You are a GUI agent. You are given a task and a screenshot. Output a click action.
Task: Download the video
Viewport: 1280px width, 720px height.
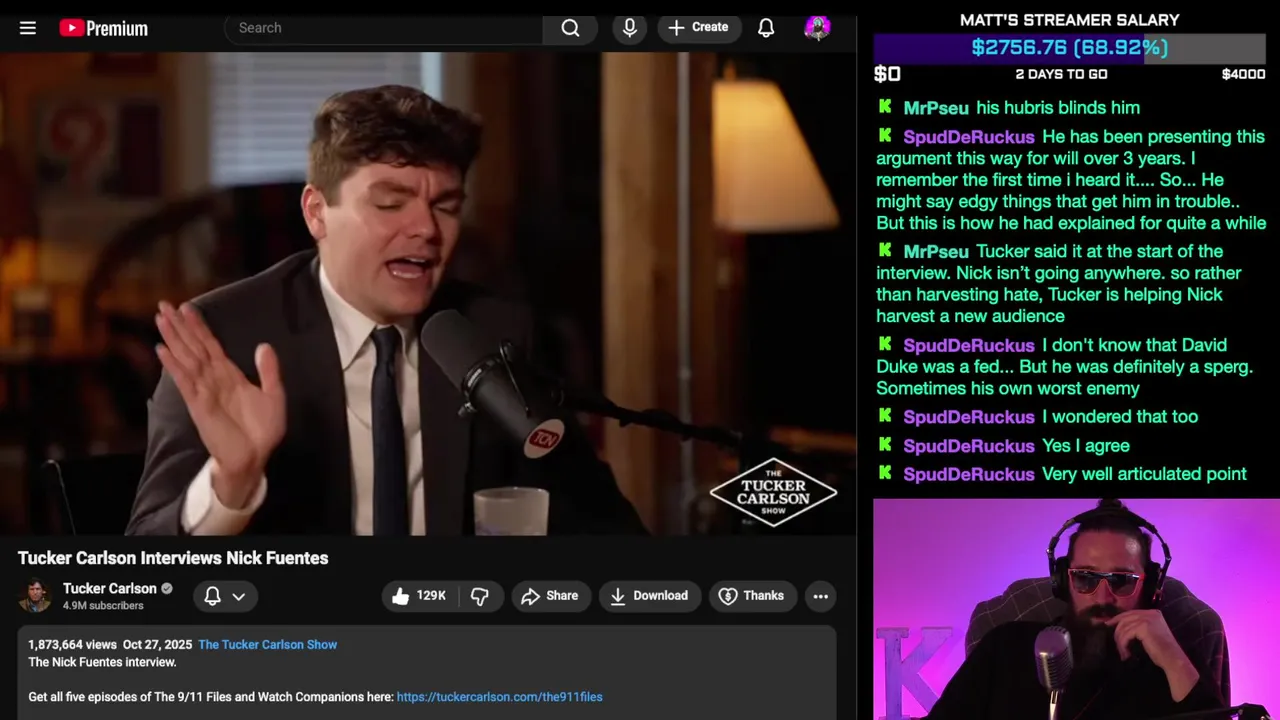pyautogui.click(x=650, y=596)
